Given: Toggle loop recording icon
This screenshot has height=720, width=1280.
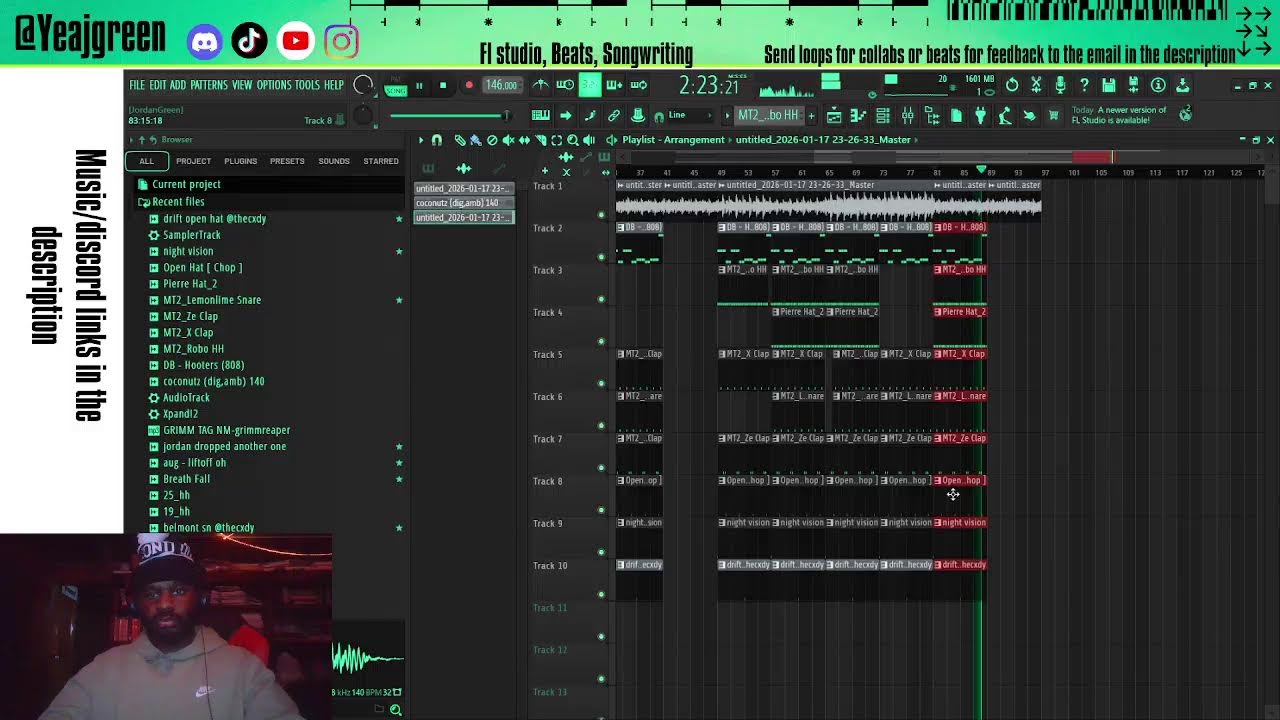Looking at the screenshot, I should pos(638,85).
